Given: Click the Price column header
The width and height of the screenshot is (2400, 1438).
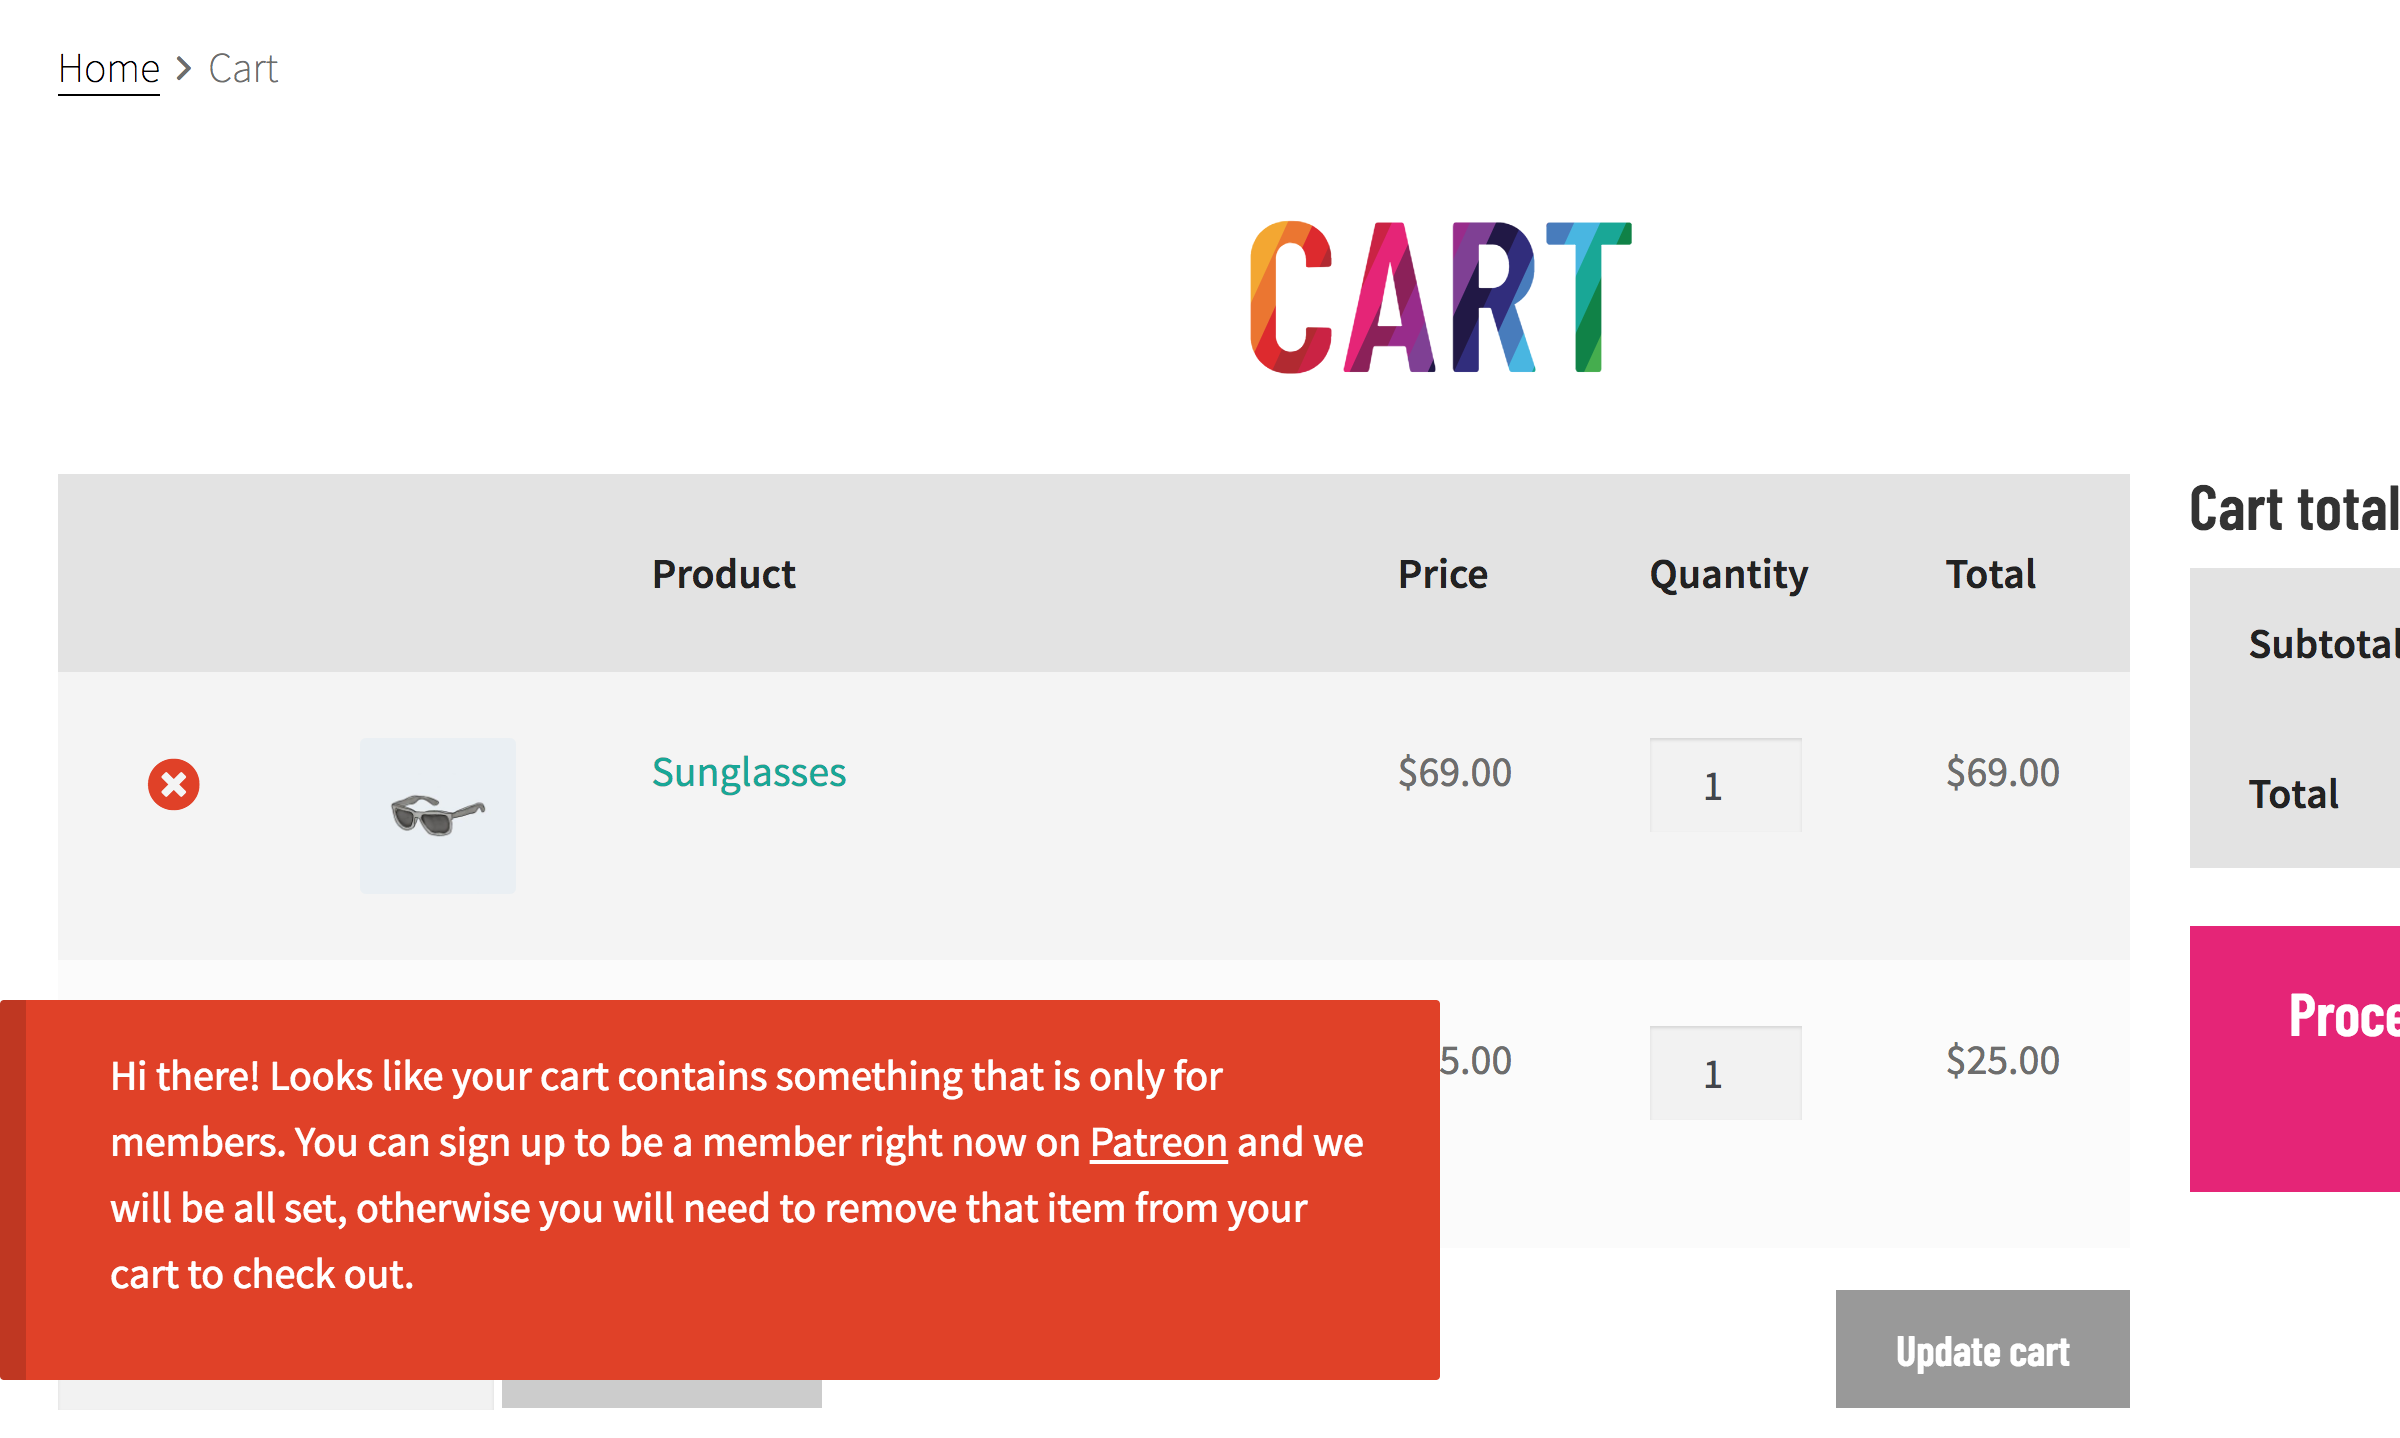Looking at the screenshot, I should click(1443, 574).
